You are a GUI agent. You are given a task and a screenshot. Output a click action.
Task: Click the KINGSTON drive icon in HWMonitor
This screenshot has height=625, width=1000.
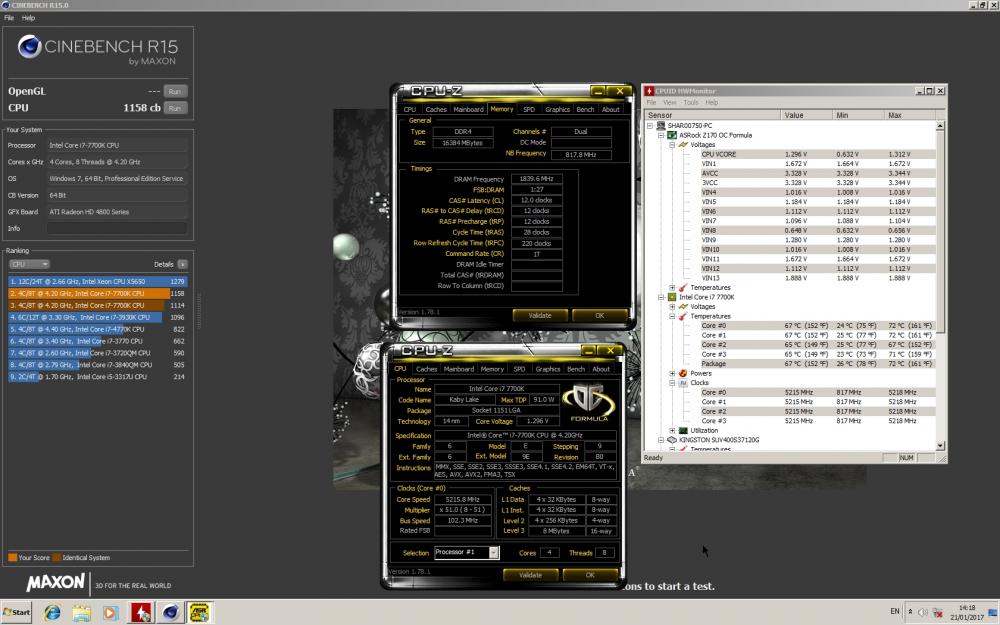672,440
